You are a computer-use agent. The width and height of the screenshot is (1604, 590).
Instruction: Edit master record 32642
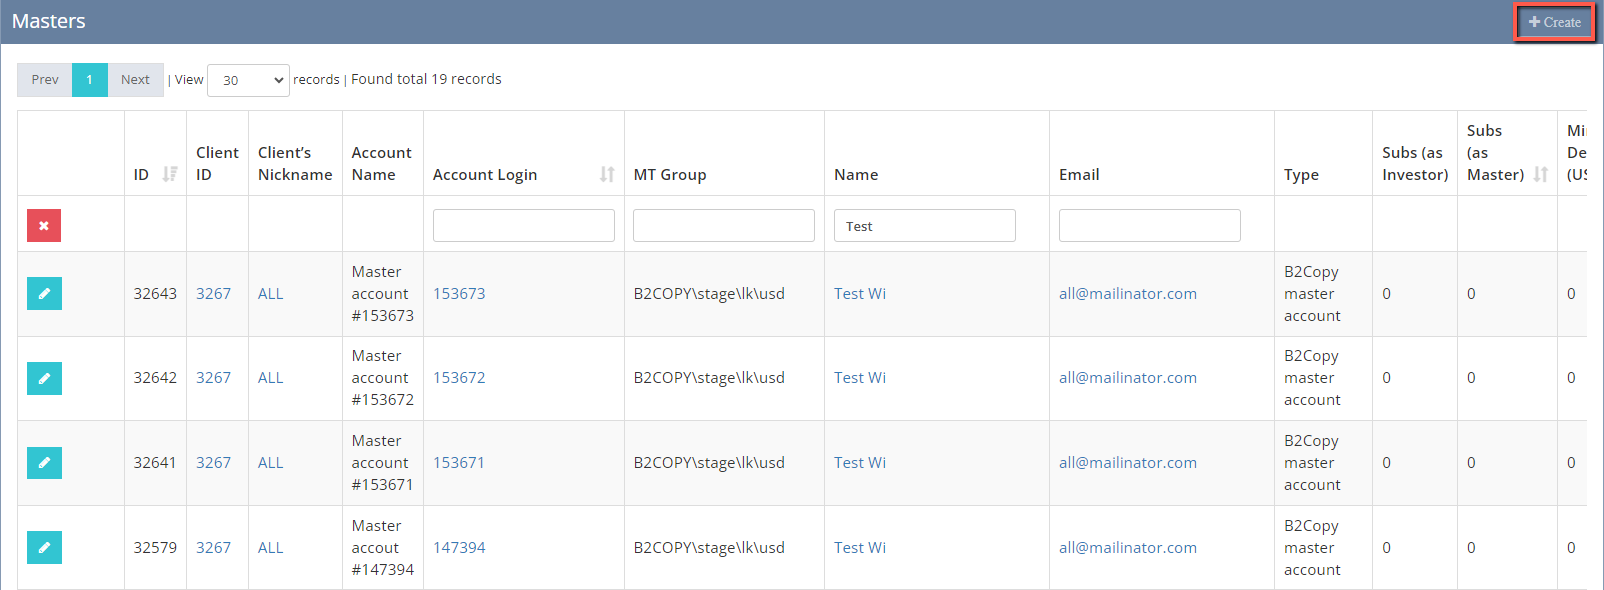44,378
